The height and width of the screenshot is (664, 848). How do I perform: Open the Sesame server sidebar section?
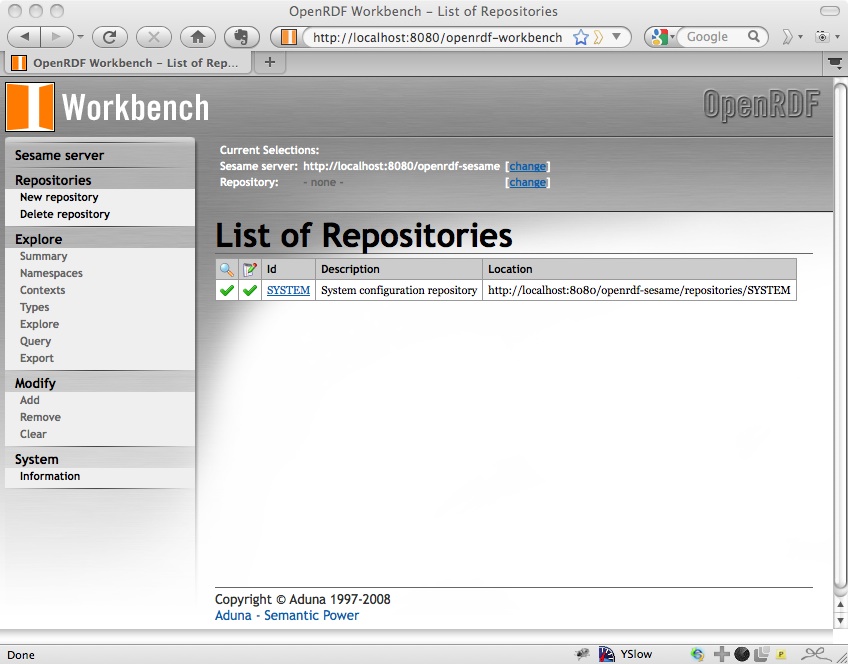pos(59,155)
